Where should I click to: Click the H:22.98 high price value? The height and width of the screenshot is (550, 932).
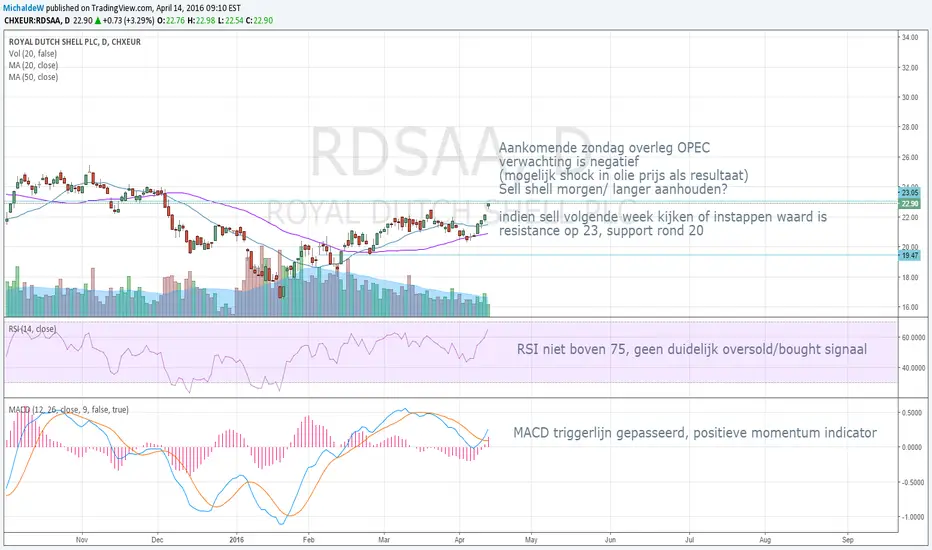tap(200, 20)
